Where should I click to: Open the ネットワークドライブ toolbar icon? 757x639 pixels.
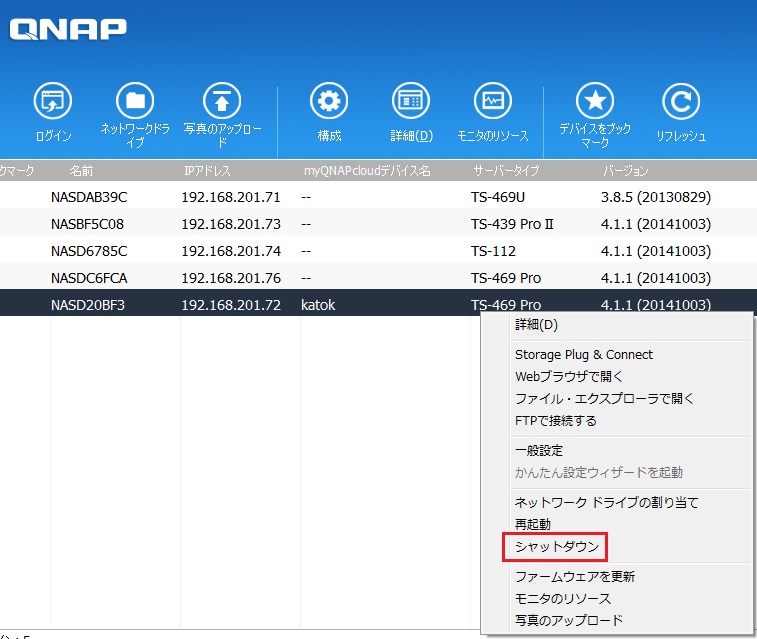click(x=135, y=101)
